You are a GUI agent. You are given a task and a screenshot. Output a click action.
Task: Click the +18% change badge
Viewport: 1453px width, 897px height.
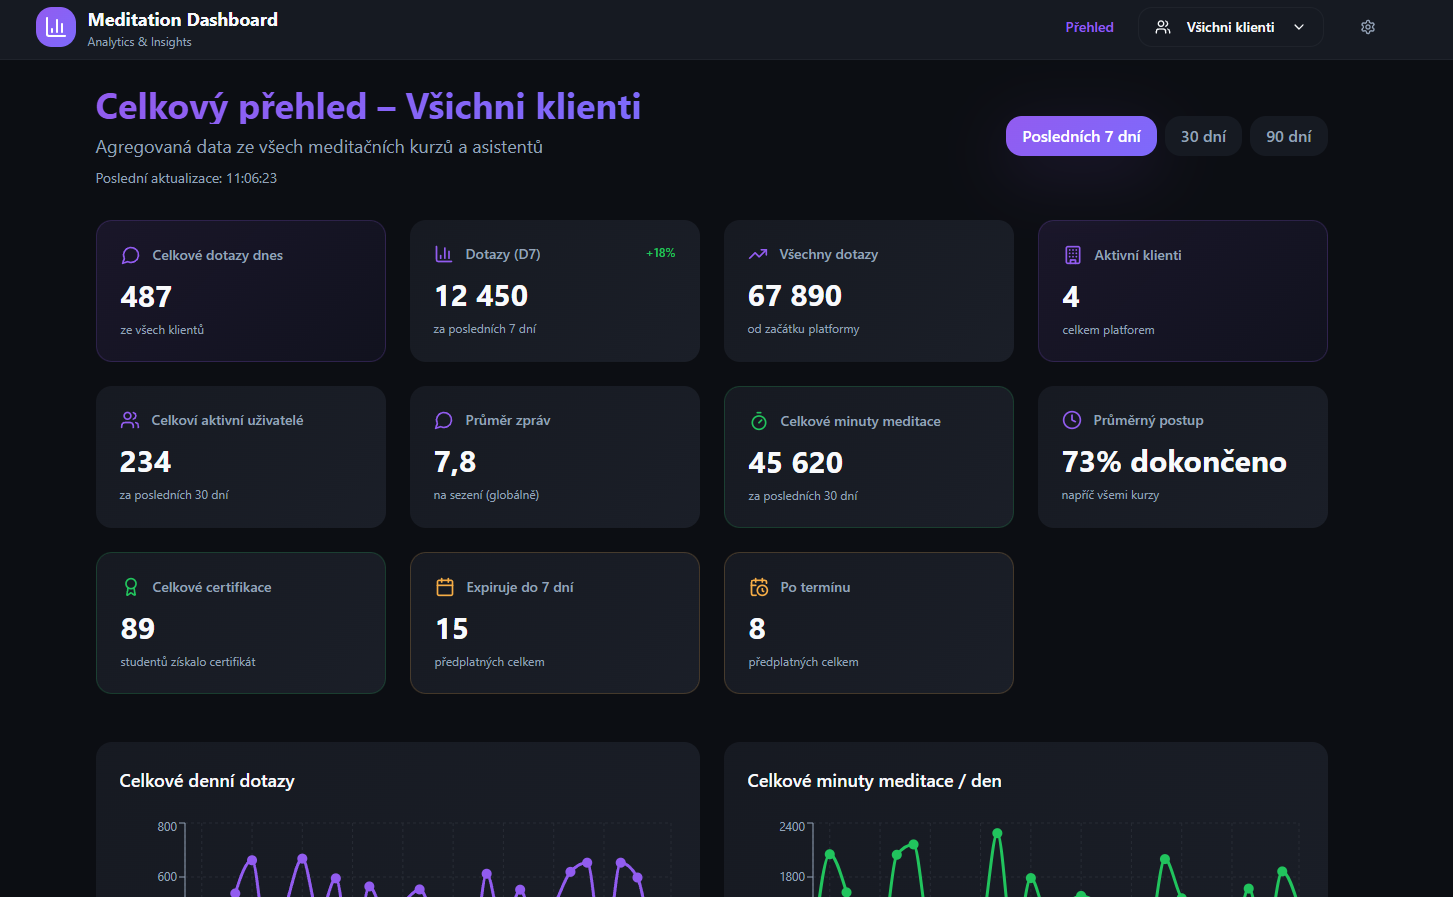[x=660, y=254]
